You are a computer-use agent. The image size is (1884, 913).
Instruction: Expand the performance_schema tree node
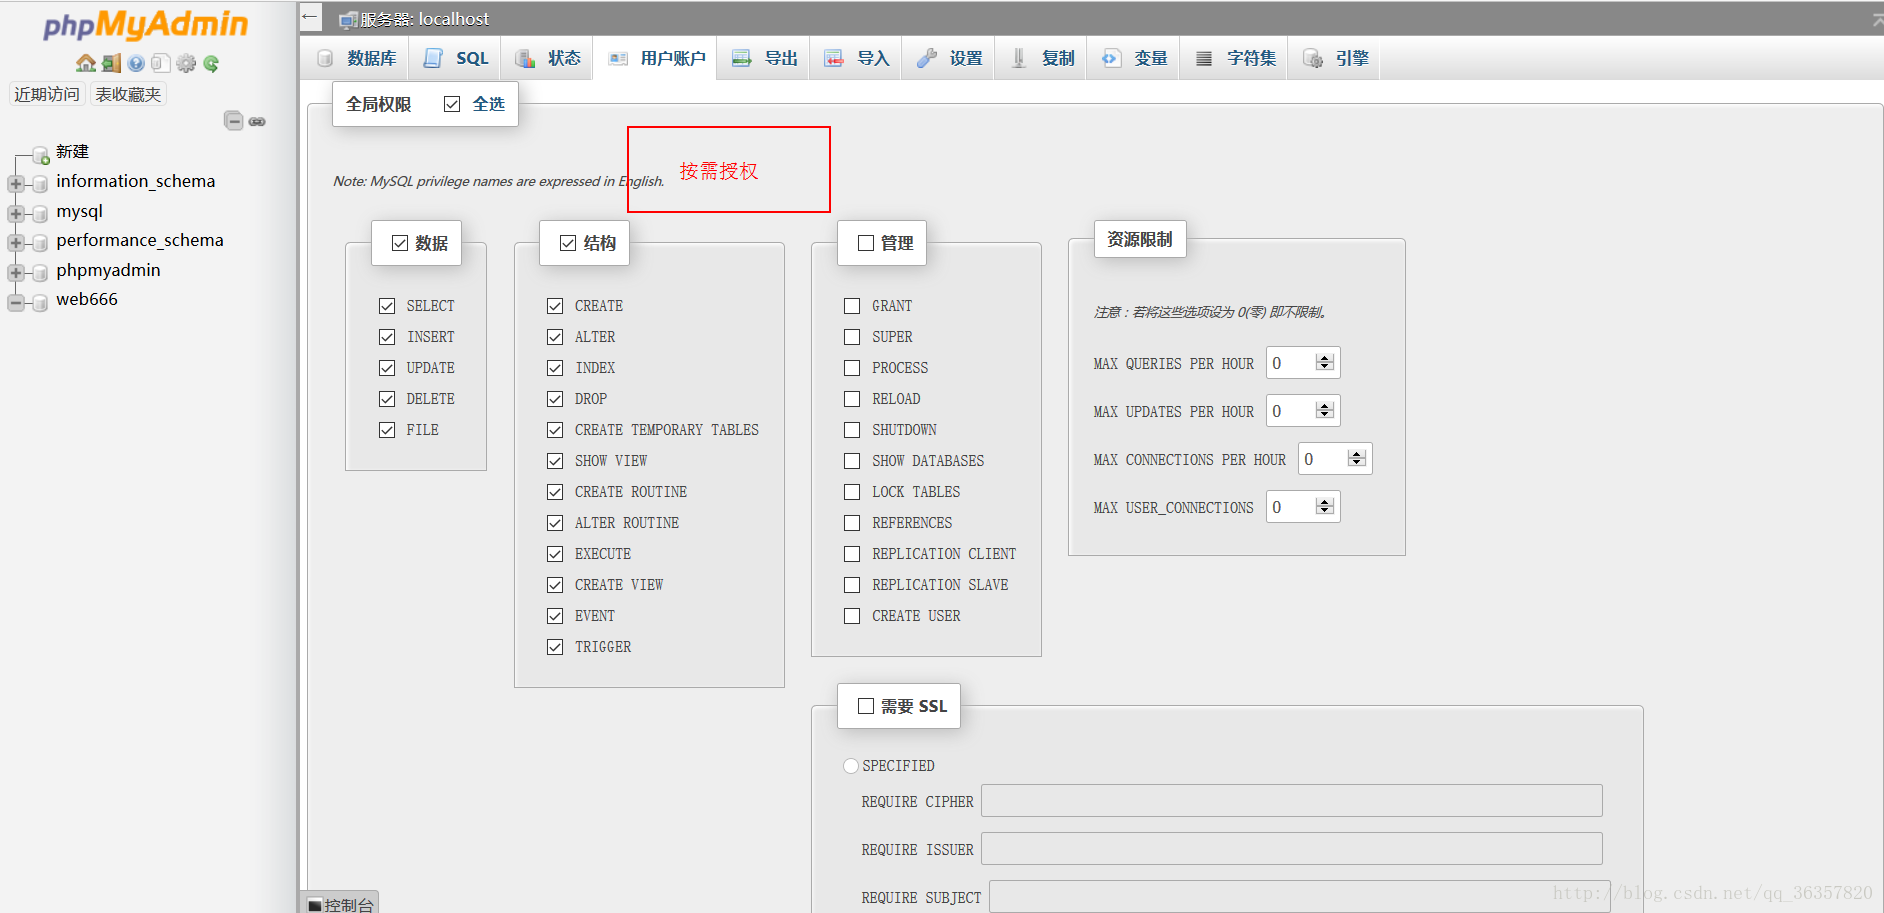[15, 243]
